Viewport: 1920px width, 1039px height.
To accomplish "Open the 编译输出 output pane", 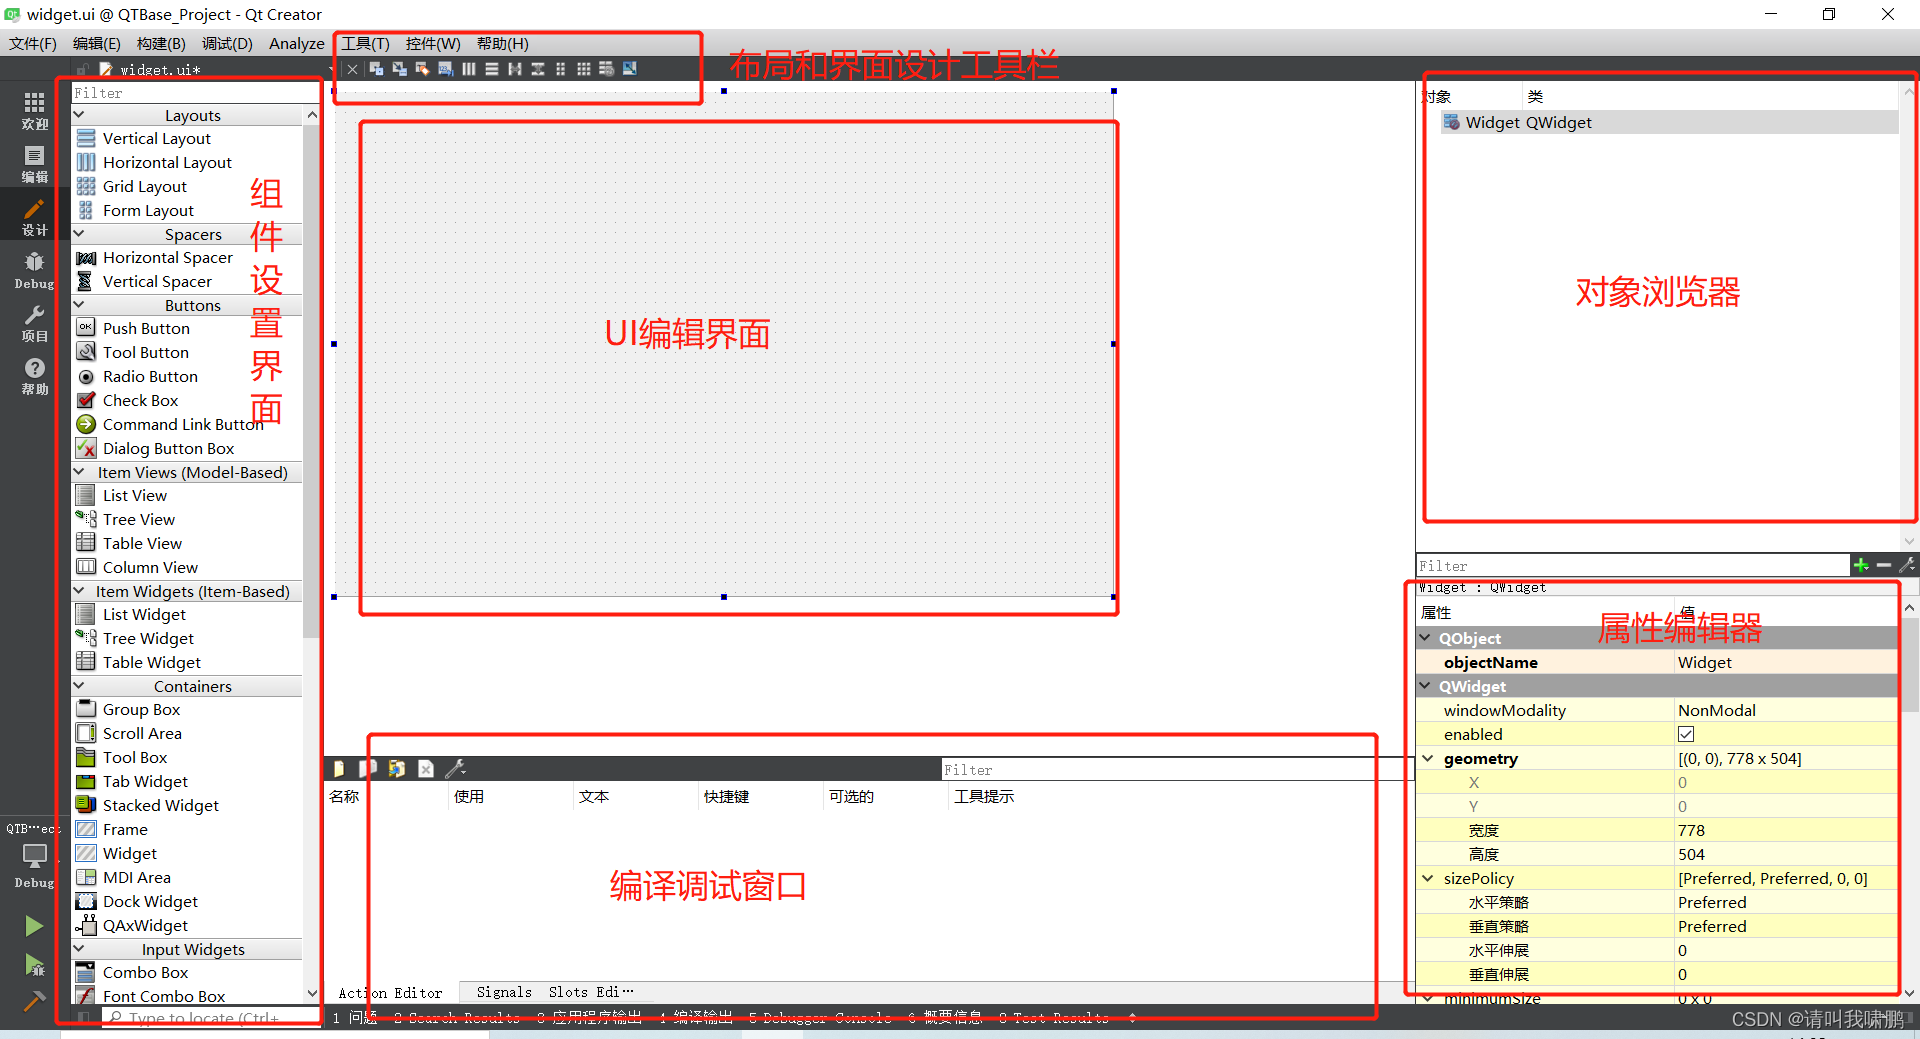I will 696,1018.
